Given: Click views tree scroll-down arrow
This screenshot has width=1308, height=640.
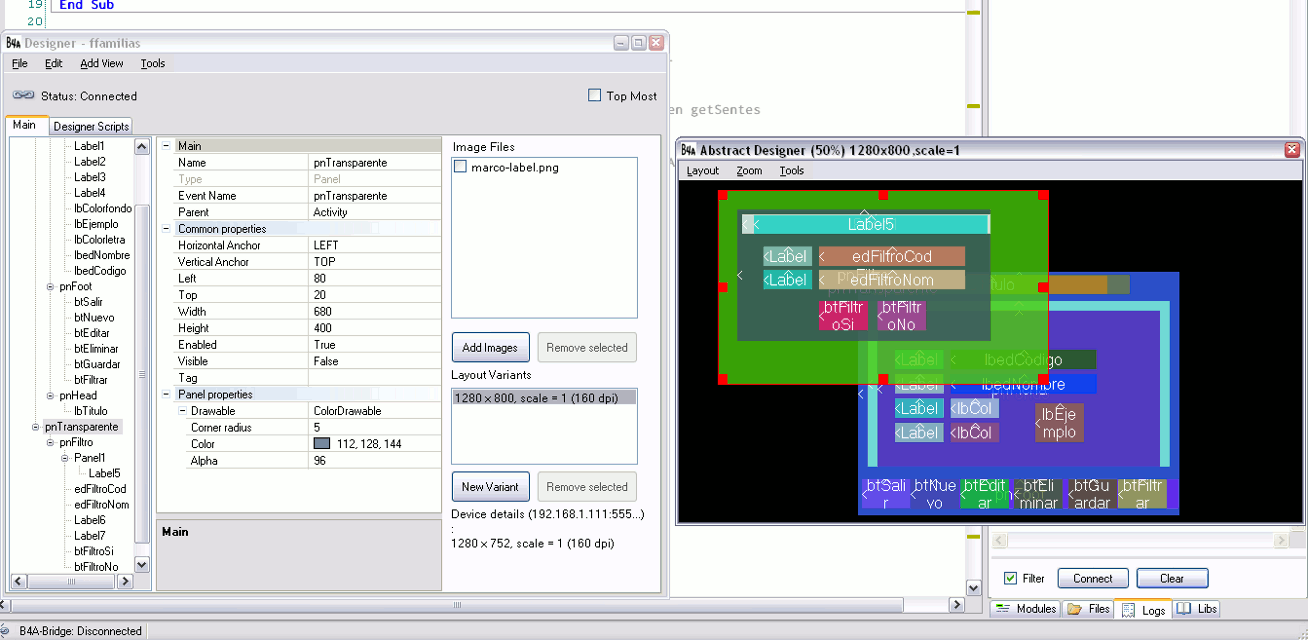Looking at the screenshot, I should [x=141, y=564].
